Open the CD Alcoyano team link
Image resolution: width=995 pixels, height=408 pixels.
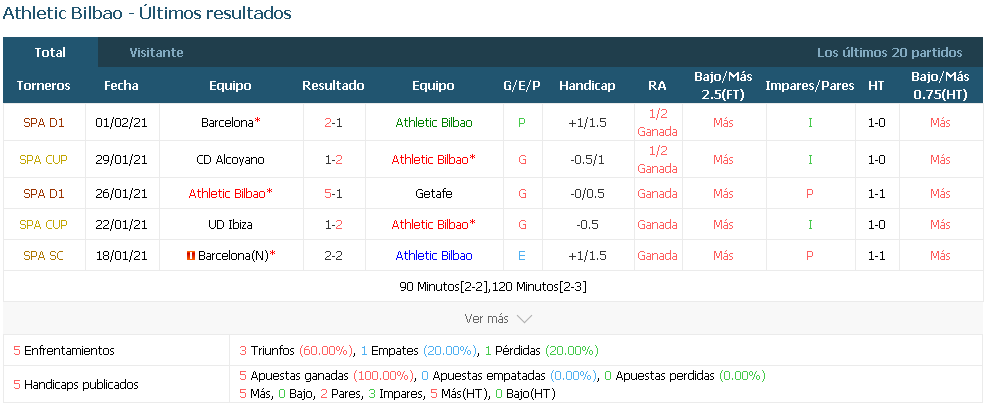click(230, 160)
